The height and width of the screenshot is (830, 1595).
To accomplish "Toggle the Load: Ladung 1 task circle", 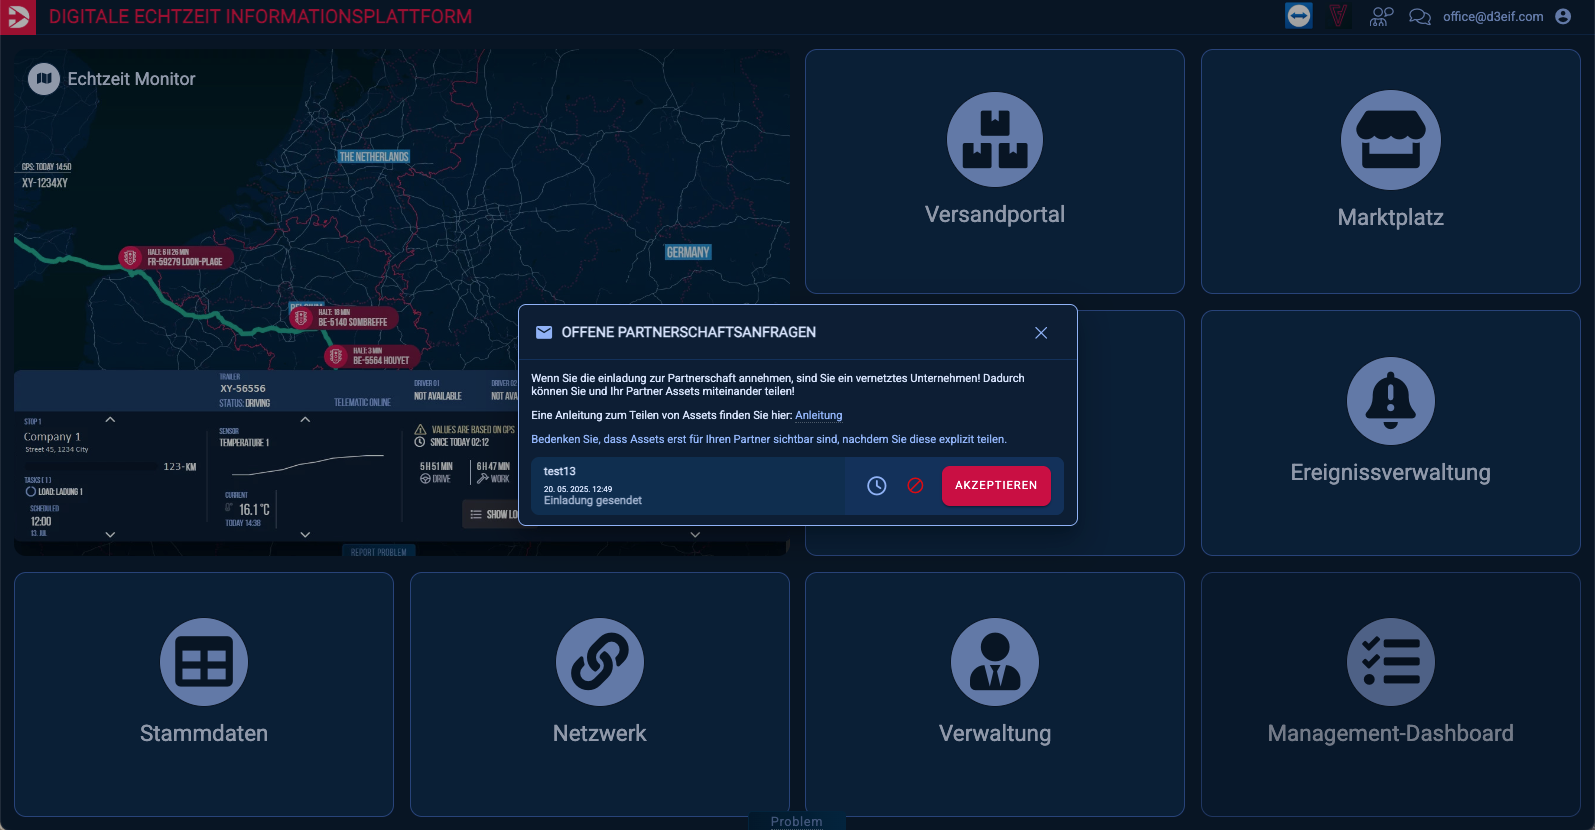I will click(31, 492).
